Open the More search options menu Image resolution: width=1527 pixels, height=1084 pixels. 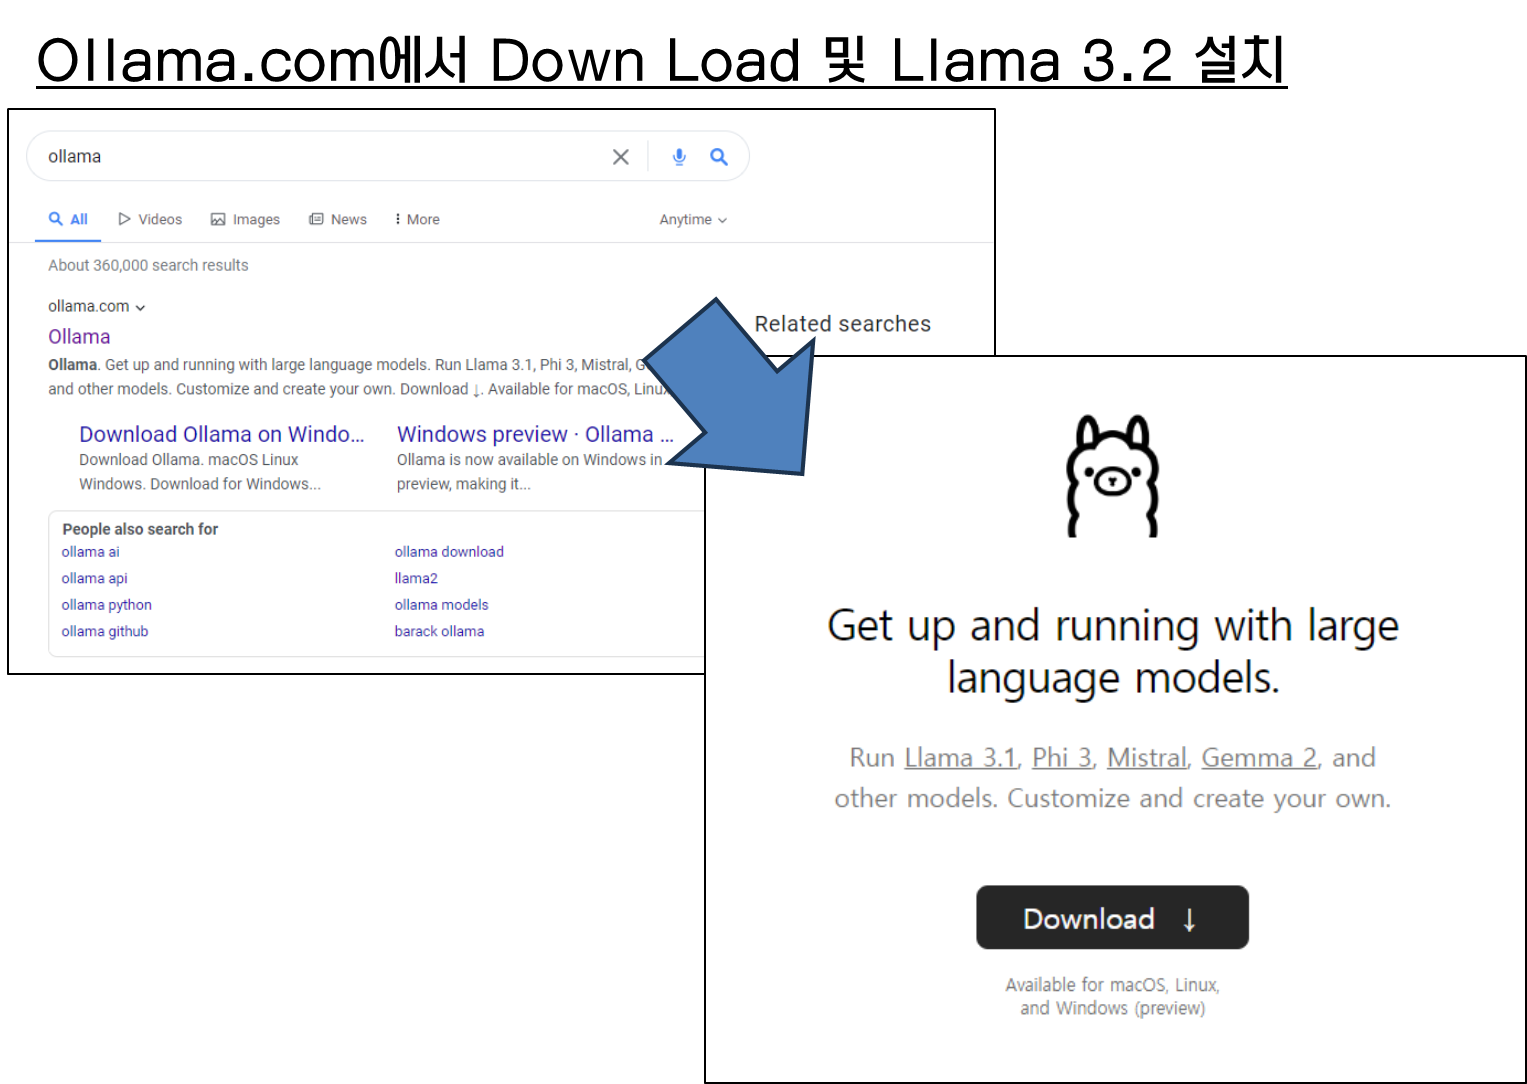click(417, 219)
